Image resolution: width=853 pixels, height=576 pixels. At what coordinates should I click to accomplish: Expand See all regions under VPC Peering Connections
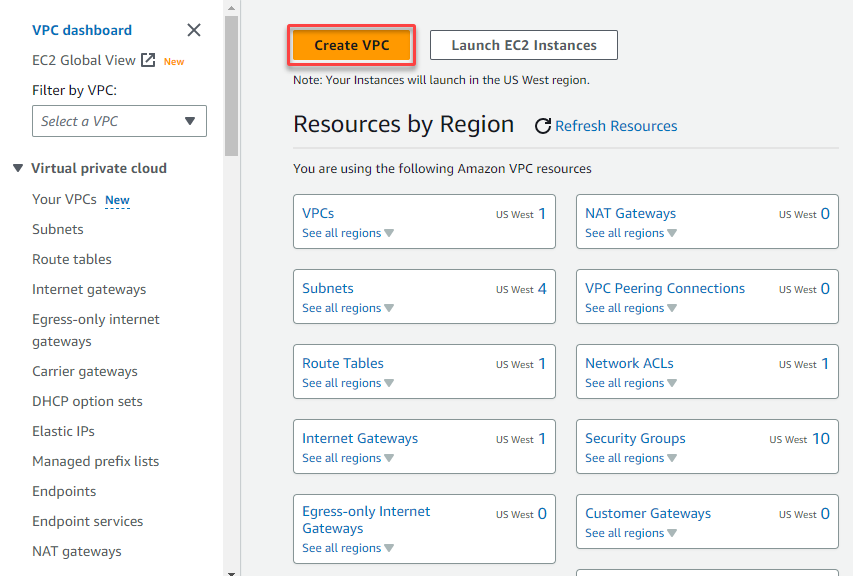(x=631, y=308)
